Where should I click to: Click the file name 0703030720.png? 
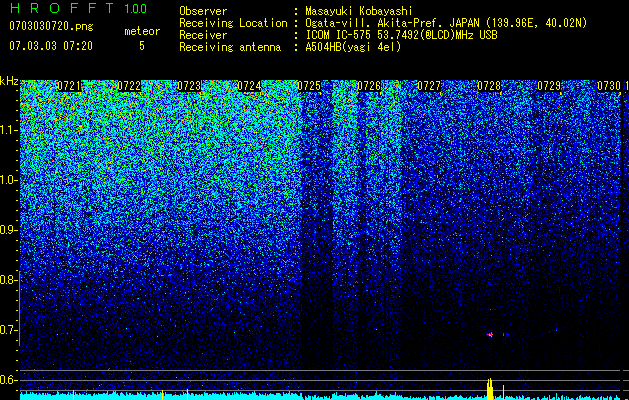[51, 27]
